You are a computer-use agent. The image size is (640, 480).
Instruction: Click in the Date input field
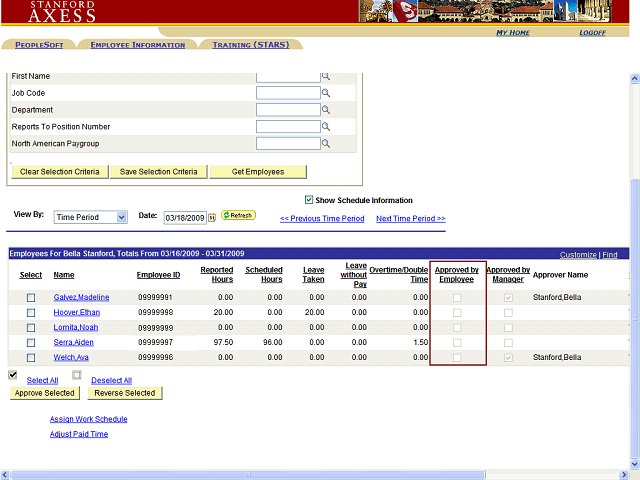point(184,217)
